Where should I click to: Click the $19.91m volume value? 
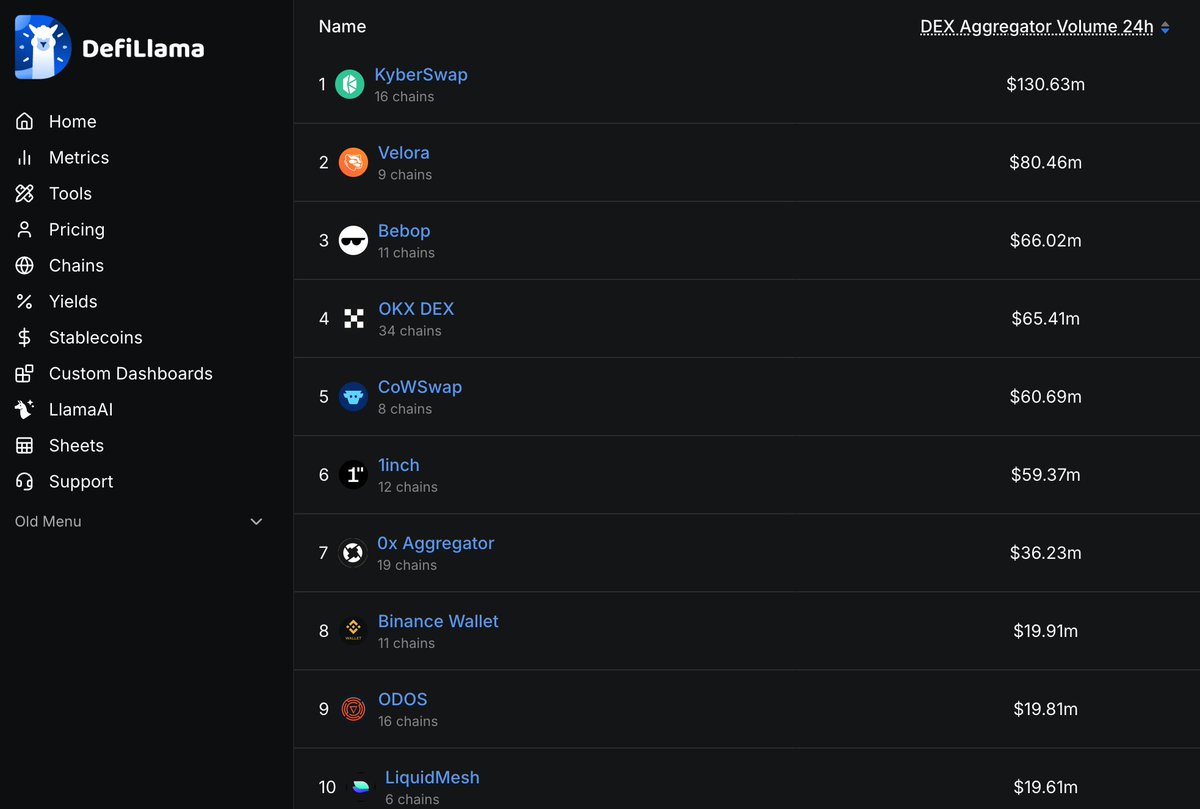(x=1046, y=630)
